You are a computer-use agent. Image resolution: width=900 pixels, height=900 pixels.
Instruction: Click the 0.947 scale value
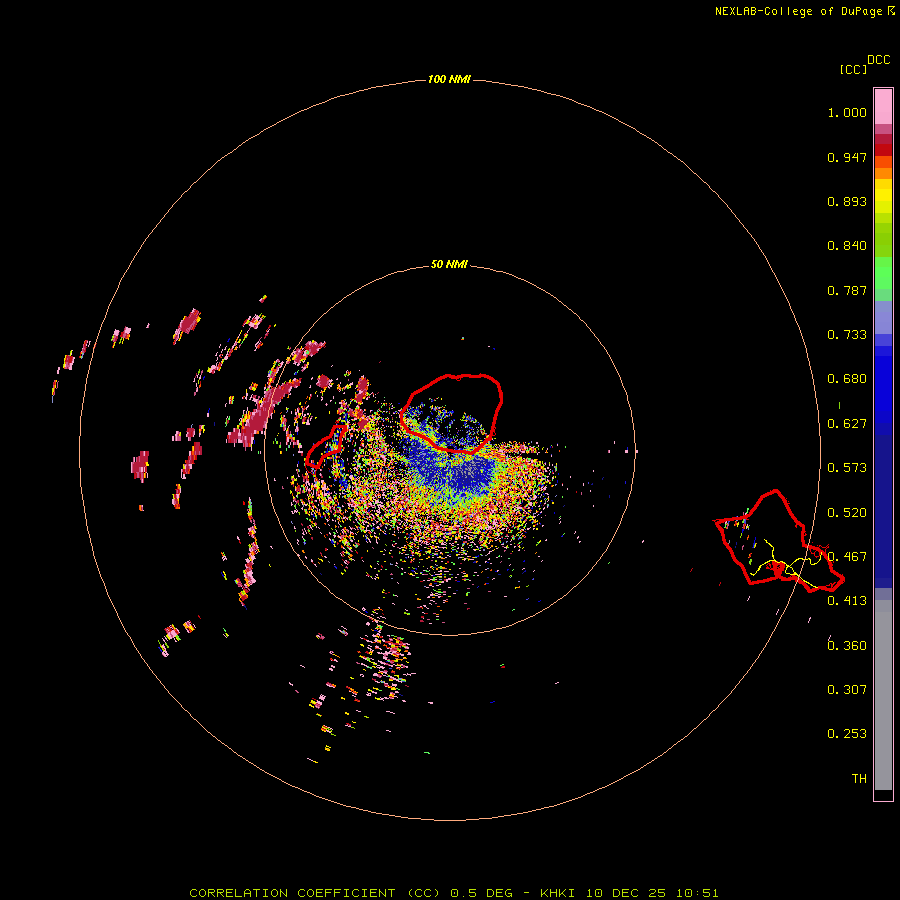(847, 157)
